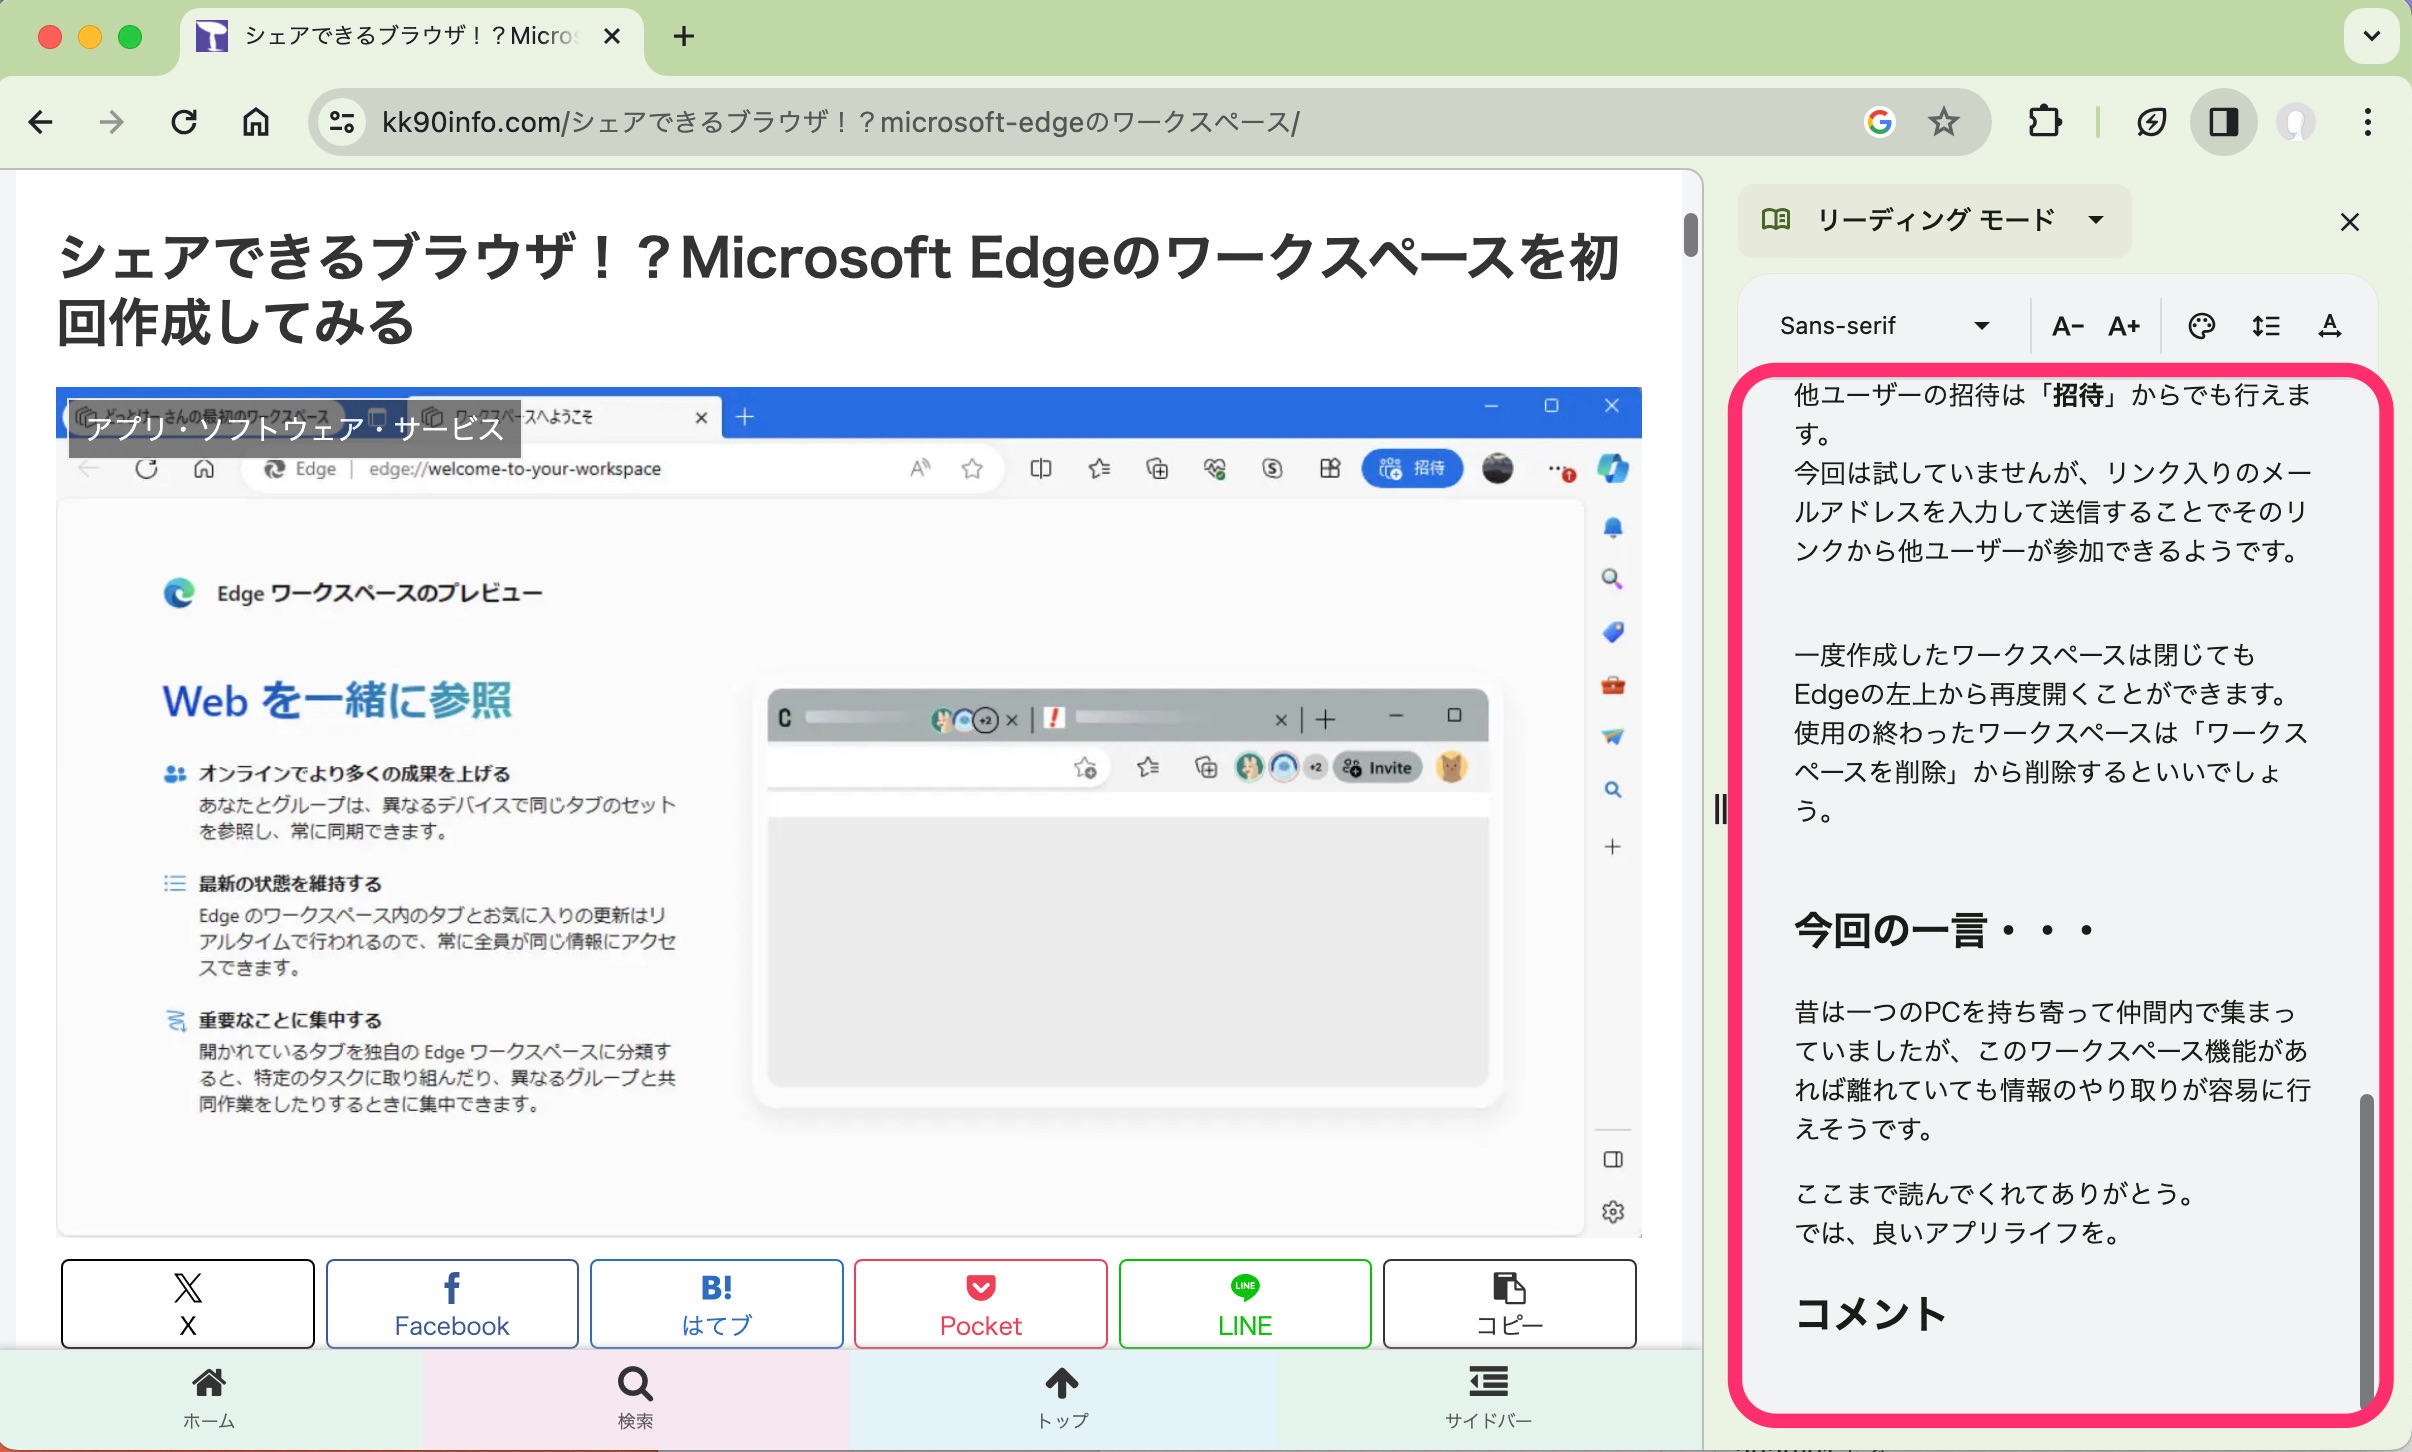Share the article on Facebook
The width and height of the screenshot is (2412, 1452).
tap(452, 1304)
